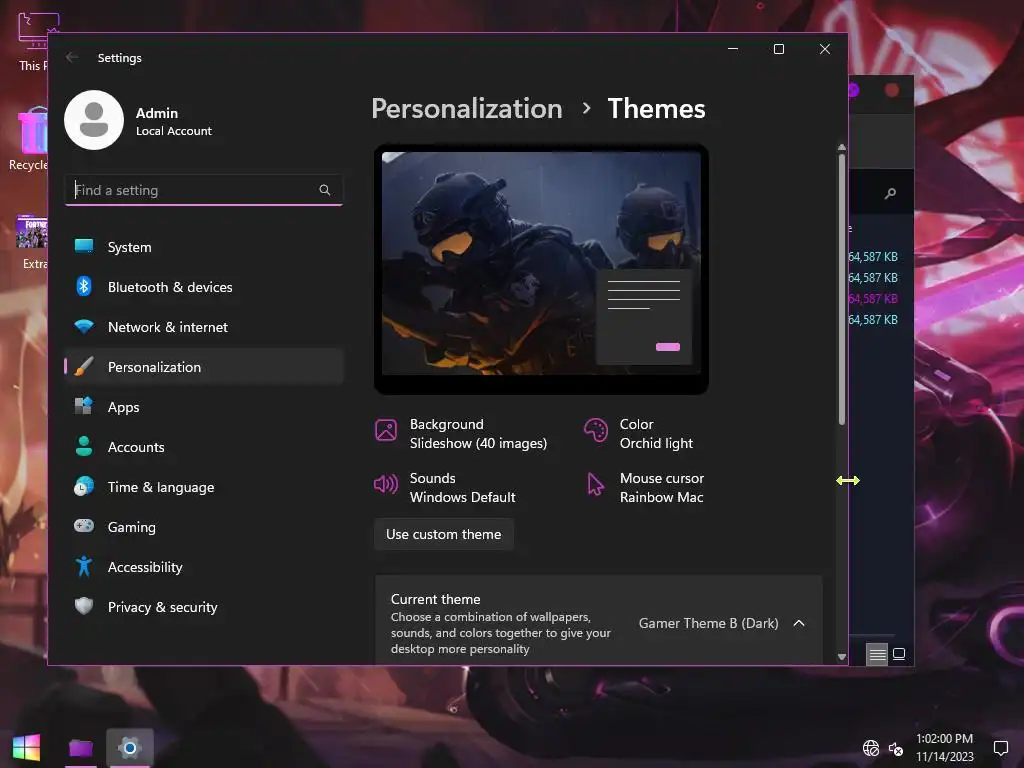The width and height of the screenshot is (1024, 768).
Task: Select the Apps menu entry
Action: click(x=123, y=408)
